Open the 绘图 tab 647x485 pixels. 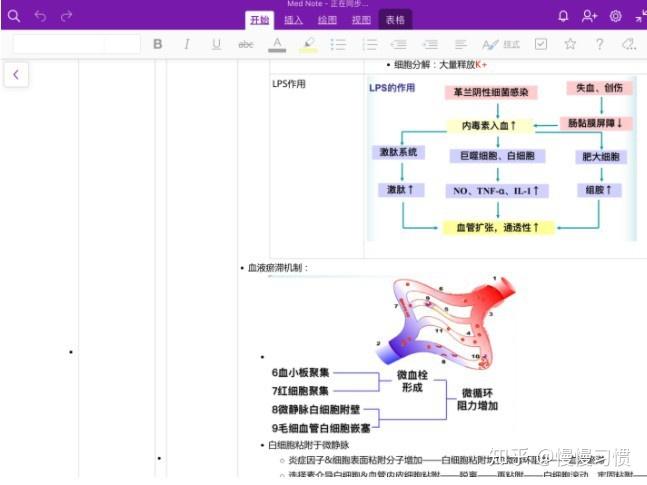[x=327, y=20]
